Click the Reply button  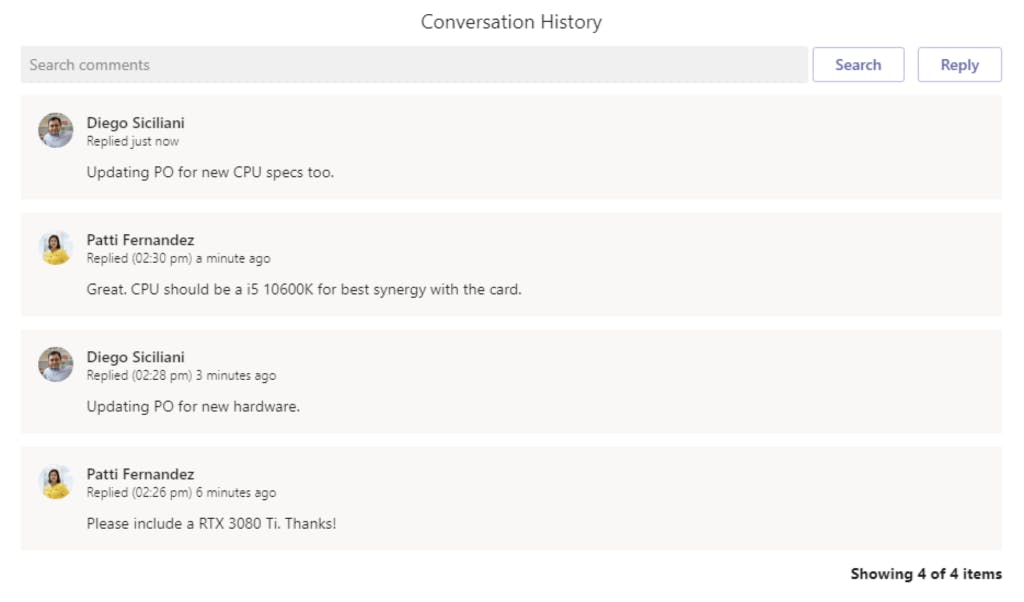pos(959,65)
